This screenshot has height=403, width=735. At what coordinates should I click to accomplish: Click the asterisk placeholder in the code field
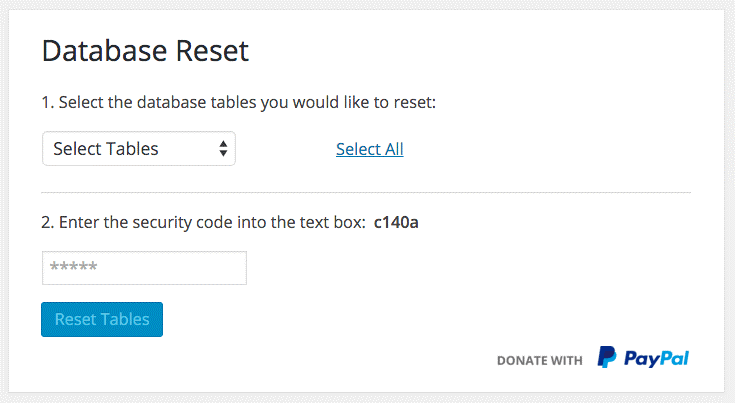(x=73, y=266)
